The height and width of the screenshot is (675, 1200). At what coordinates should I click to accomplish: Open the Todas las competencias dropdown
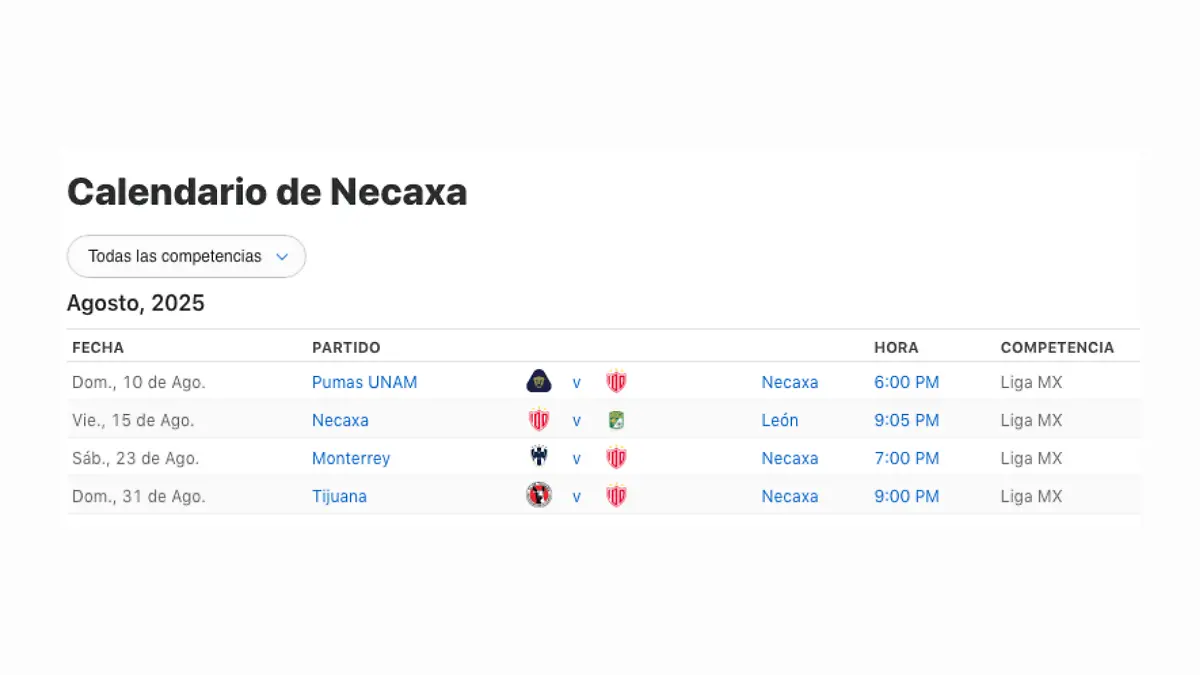point(186,256)
